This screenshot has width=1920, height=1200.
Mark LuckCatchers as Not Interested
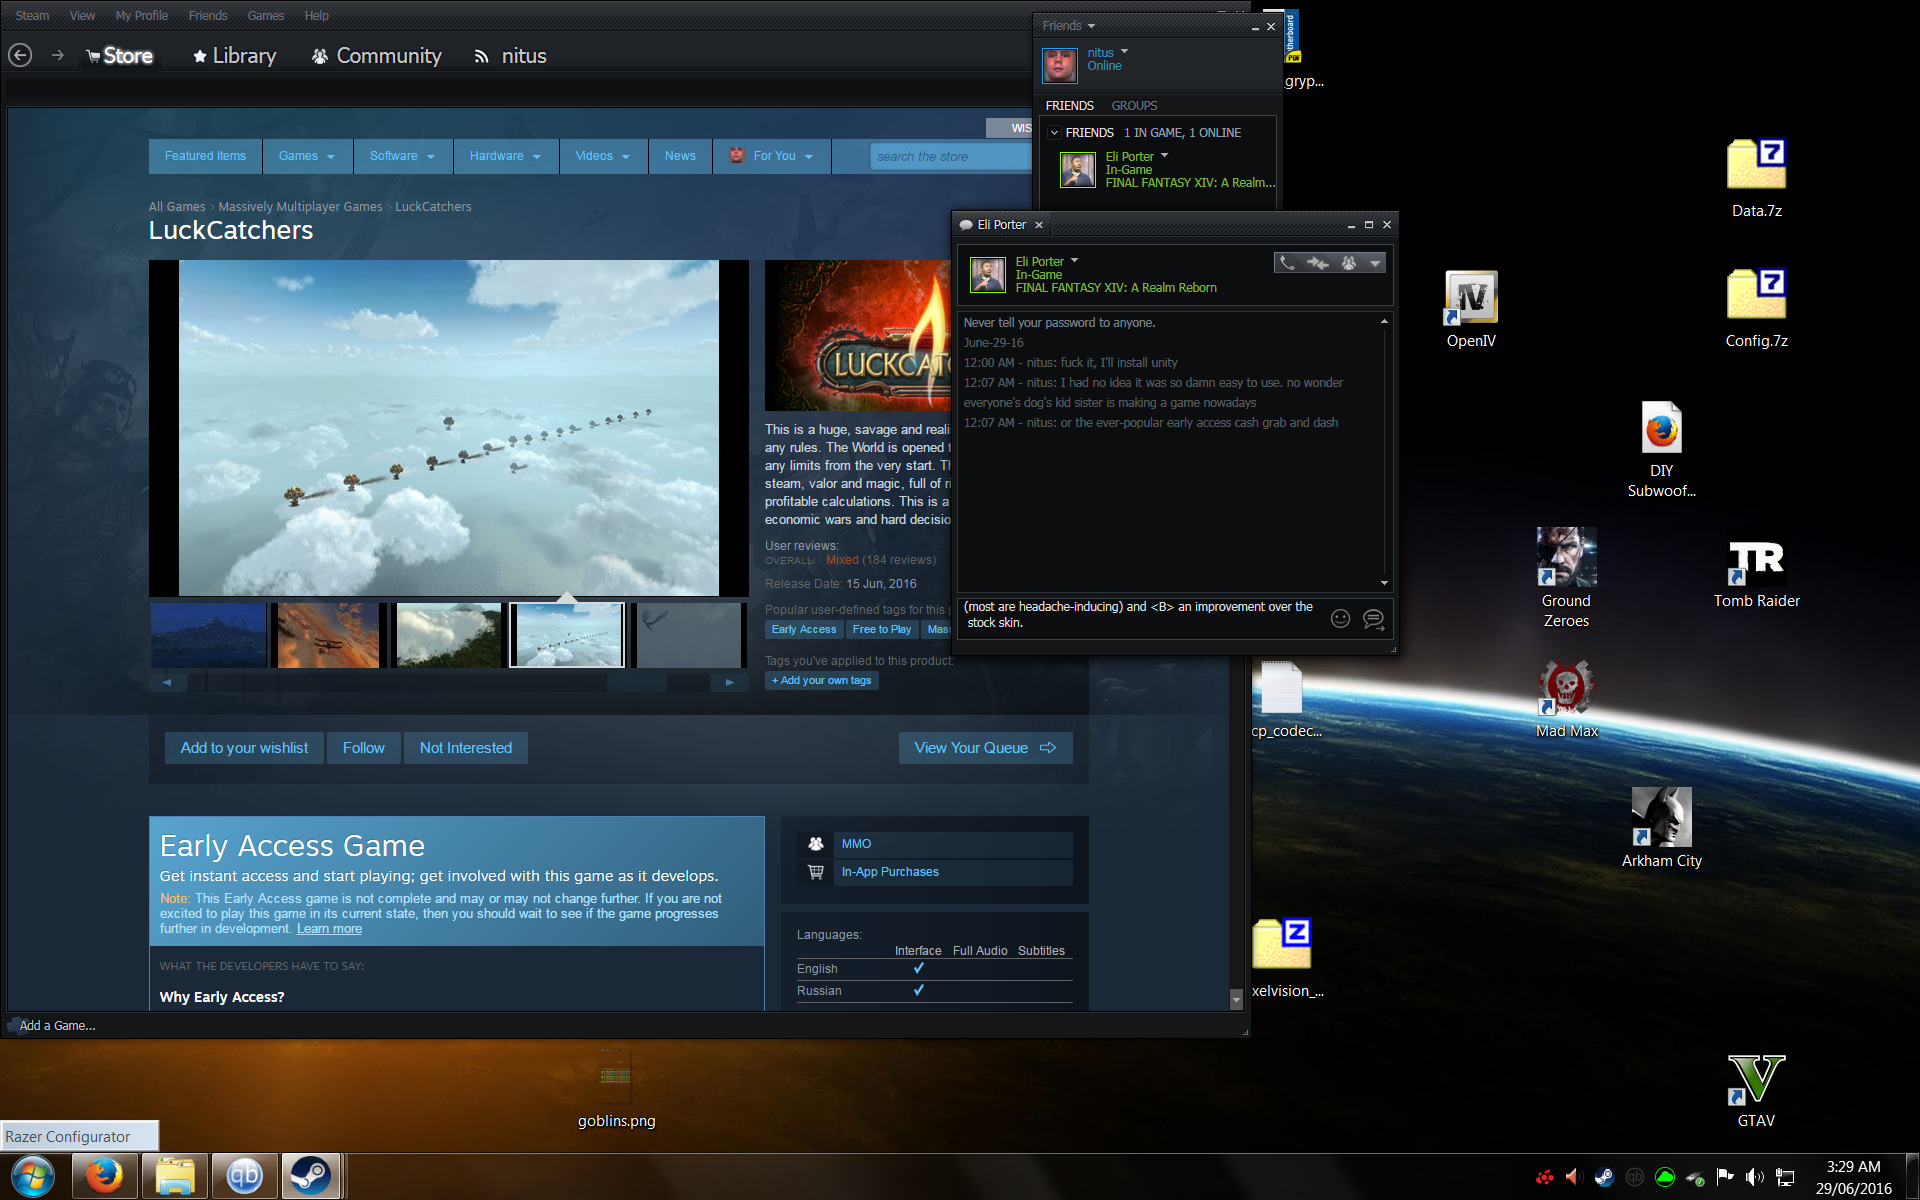465,748
